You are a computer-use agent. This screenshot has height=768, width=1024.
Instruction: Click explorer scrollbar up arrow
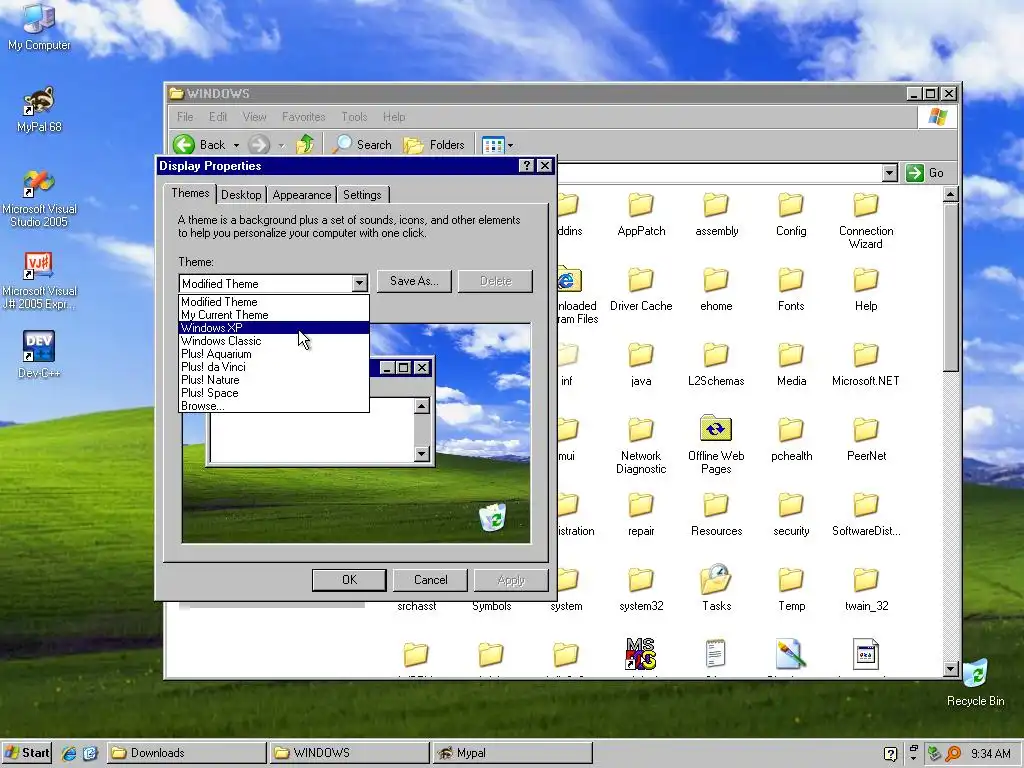pos(951,194)
